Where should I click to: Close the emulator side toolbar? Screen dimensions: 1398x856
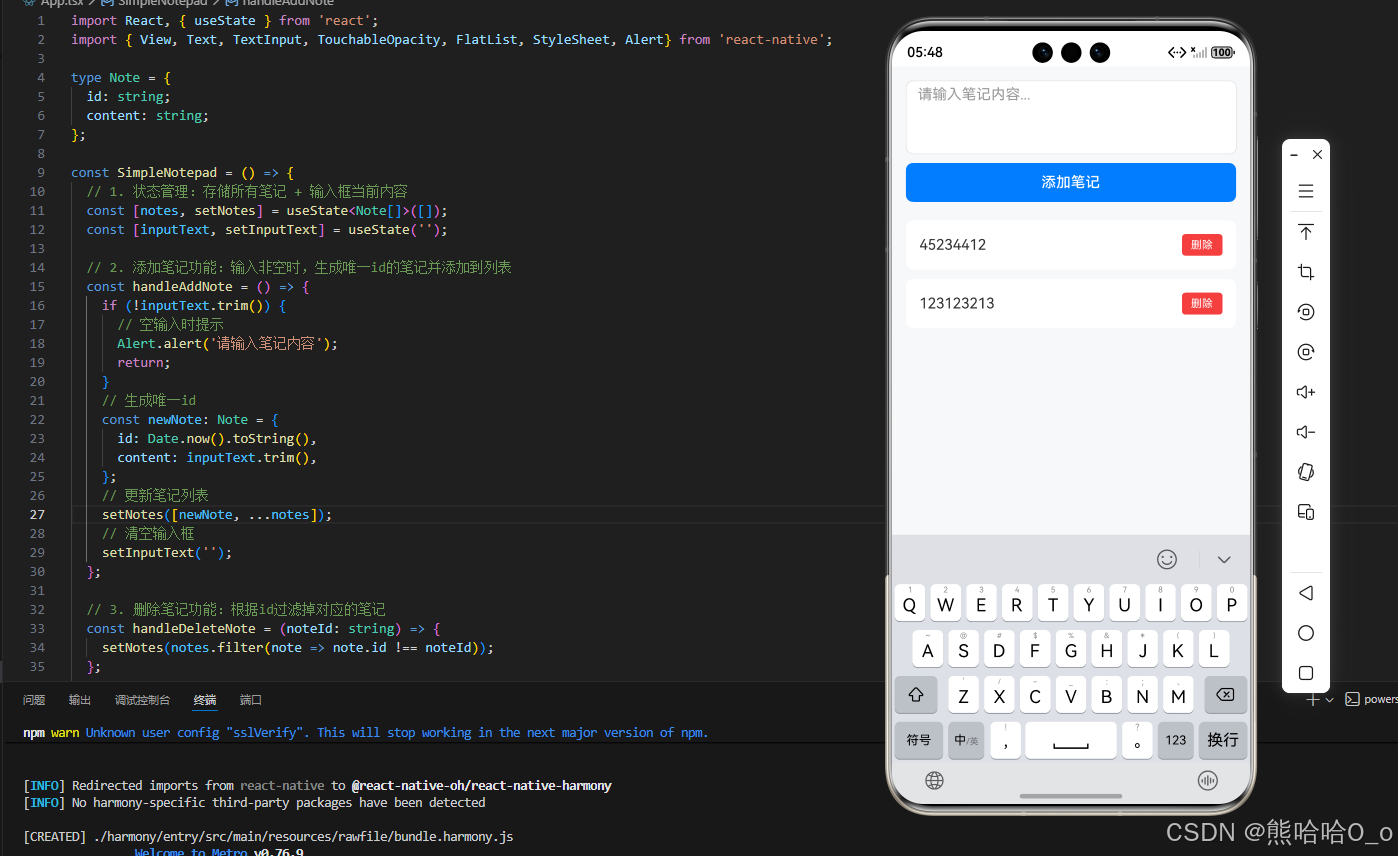1317,155
